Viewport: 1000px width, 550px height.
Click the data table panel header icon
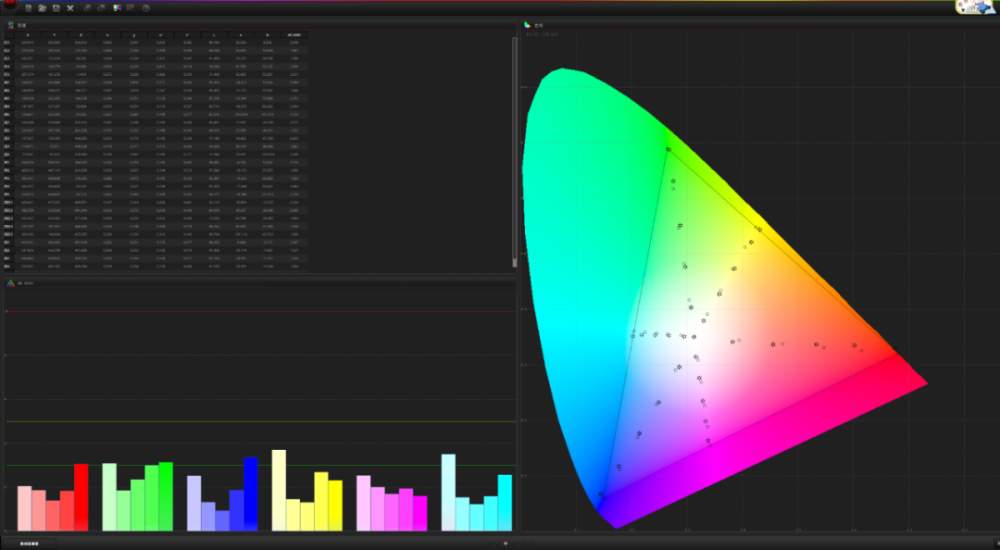(x=11, y=25)
